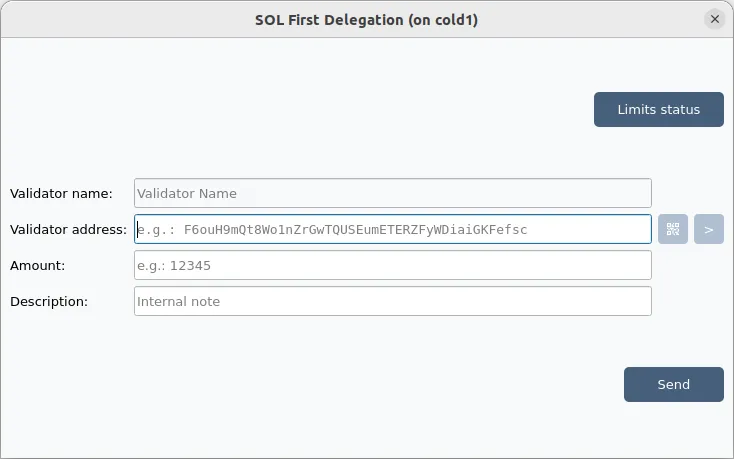Click the title bar area left of the dialog title
Screen dimensions: 734x459
126,20
